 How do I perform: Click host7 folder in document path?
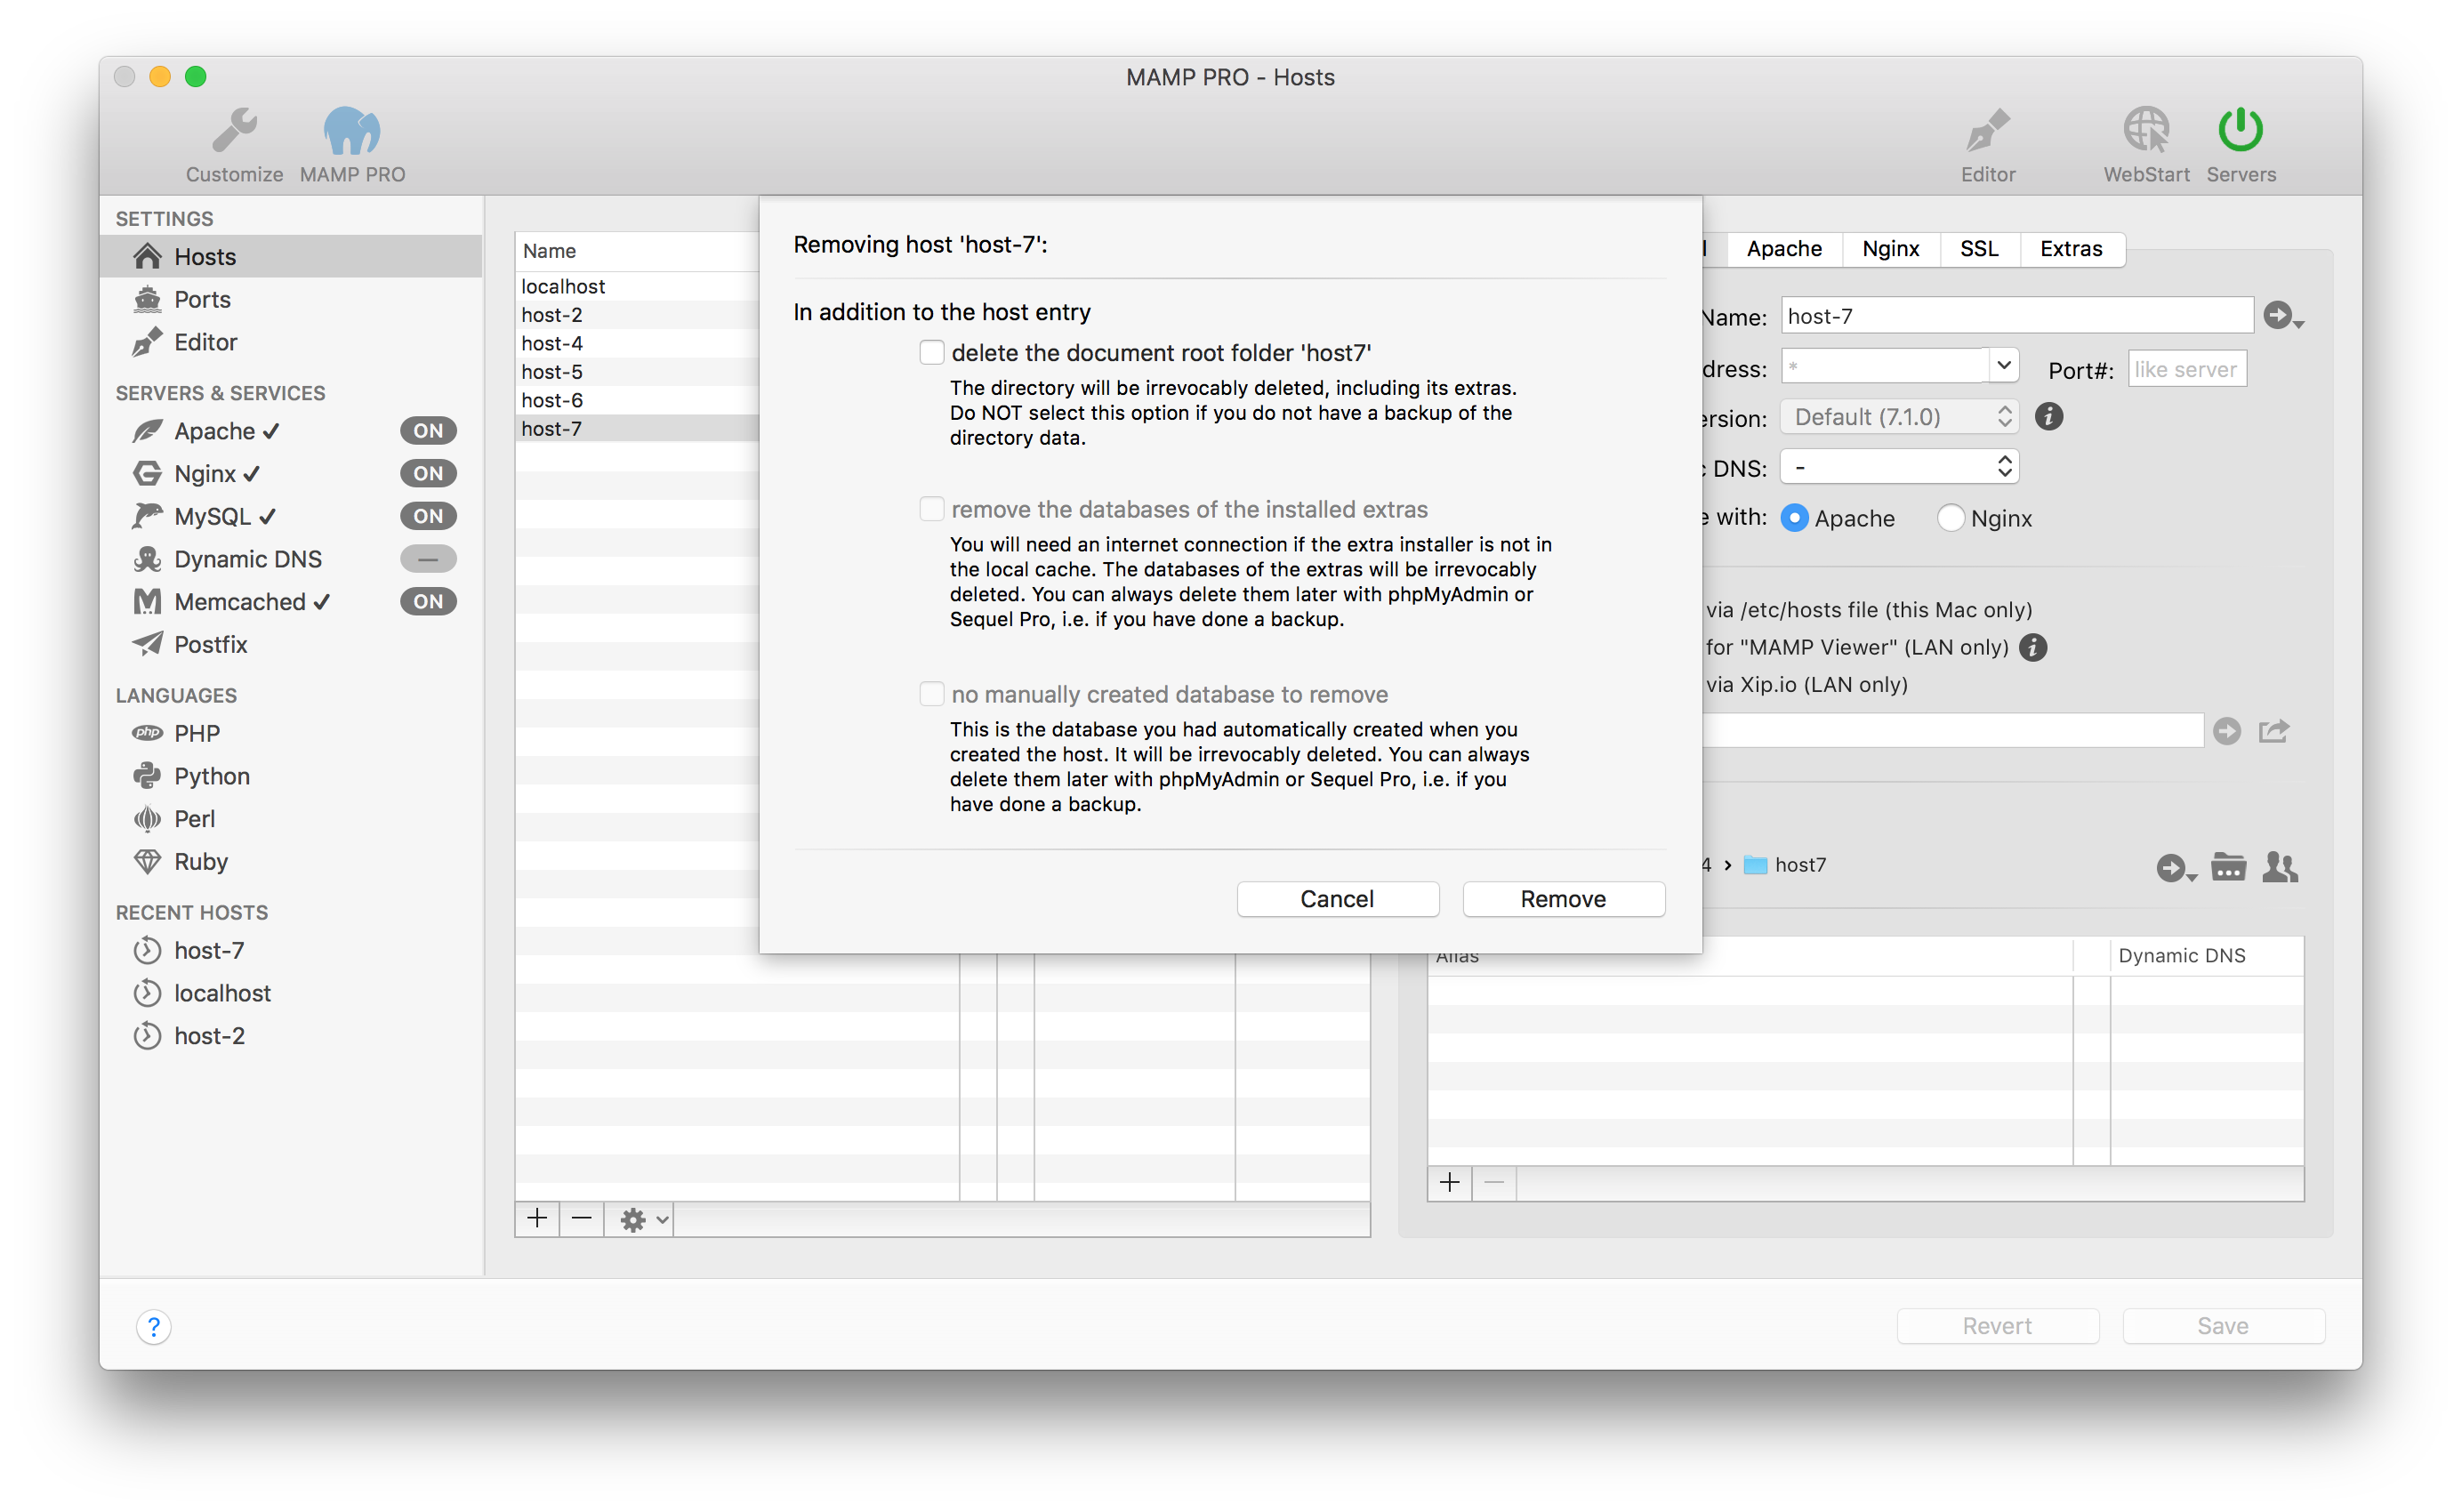(x=1785, y=865)
